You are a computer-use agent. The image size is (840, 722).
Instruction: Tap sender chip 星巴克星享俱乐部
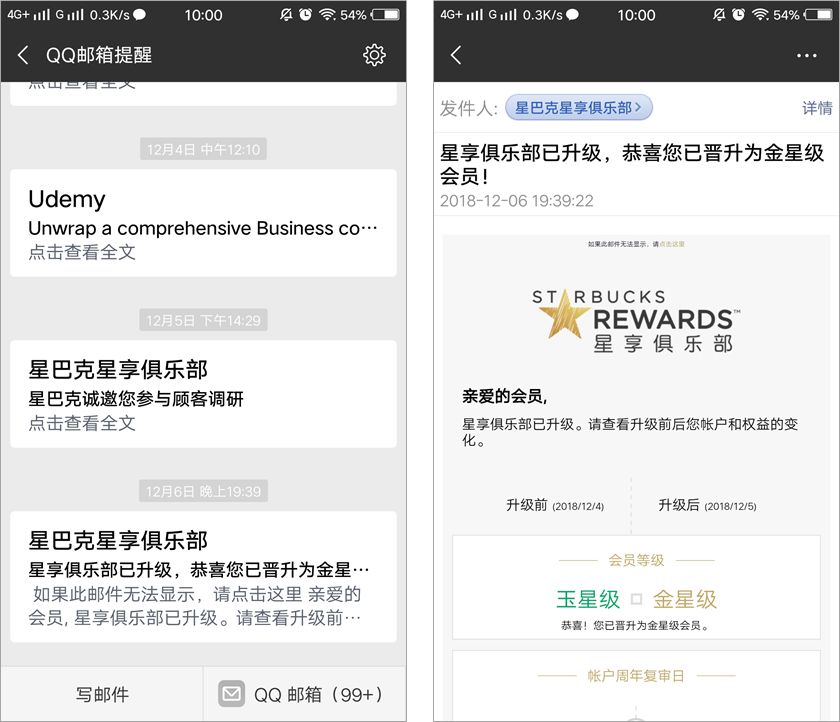click(579, 108)
